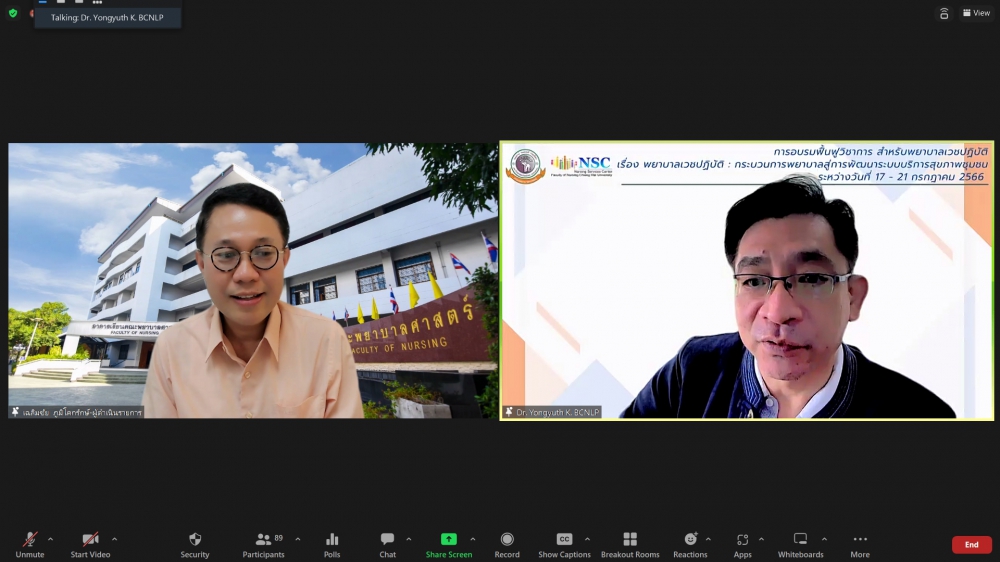Image resolution: width=1000 pixels, height=562 pixels.
Task: Open the Participants list
Action: click(264, 544)
